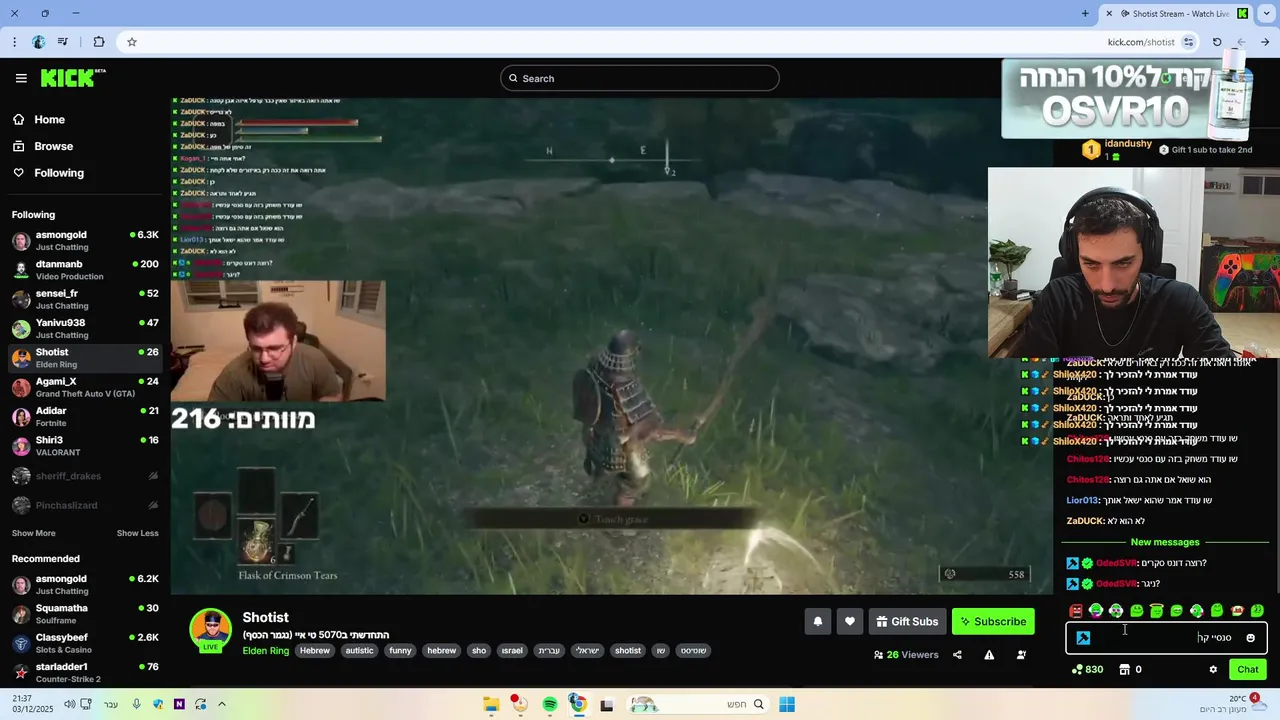Select the autistic tag
The height and width of the screenshot is (720, 1280).
pos(359,651)
